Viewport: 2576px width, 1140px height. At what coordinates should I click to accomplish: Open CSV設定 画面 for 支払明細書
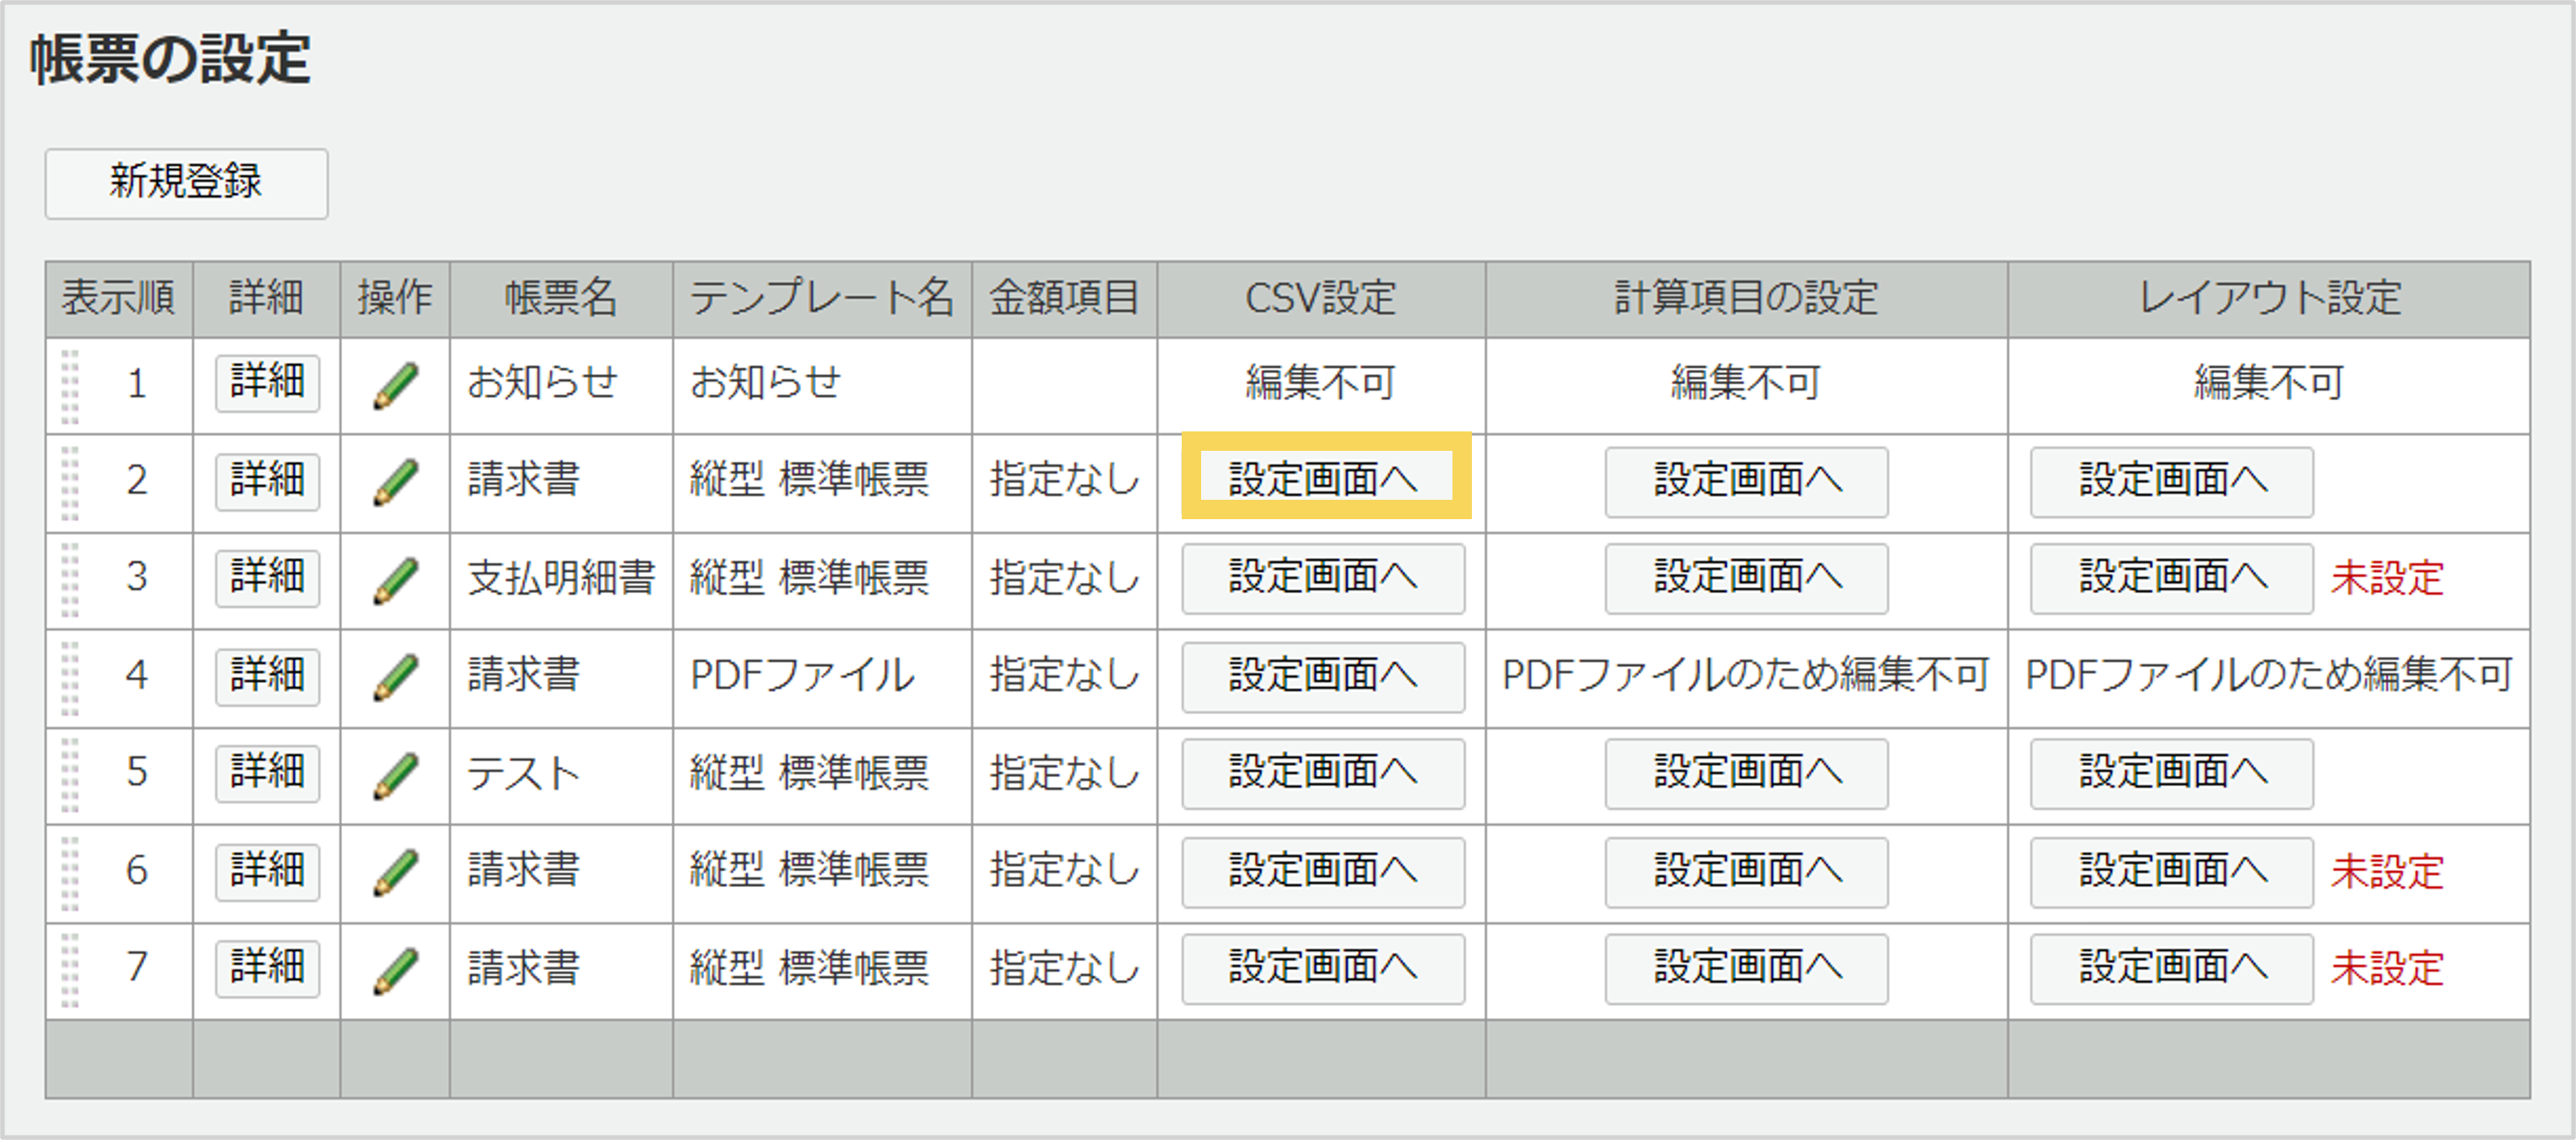pos(1322,578)
